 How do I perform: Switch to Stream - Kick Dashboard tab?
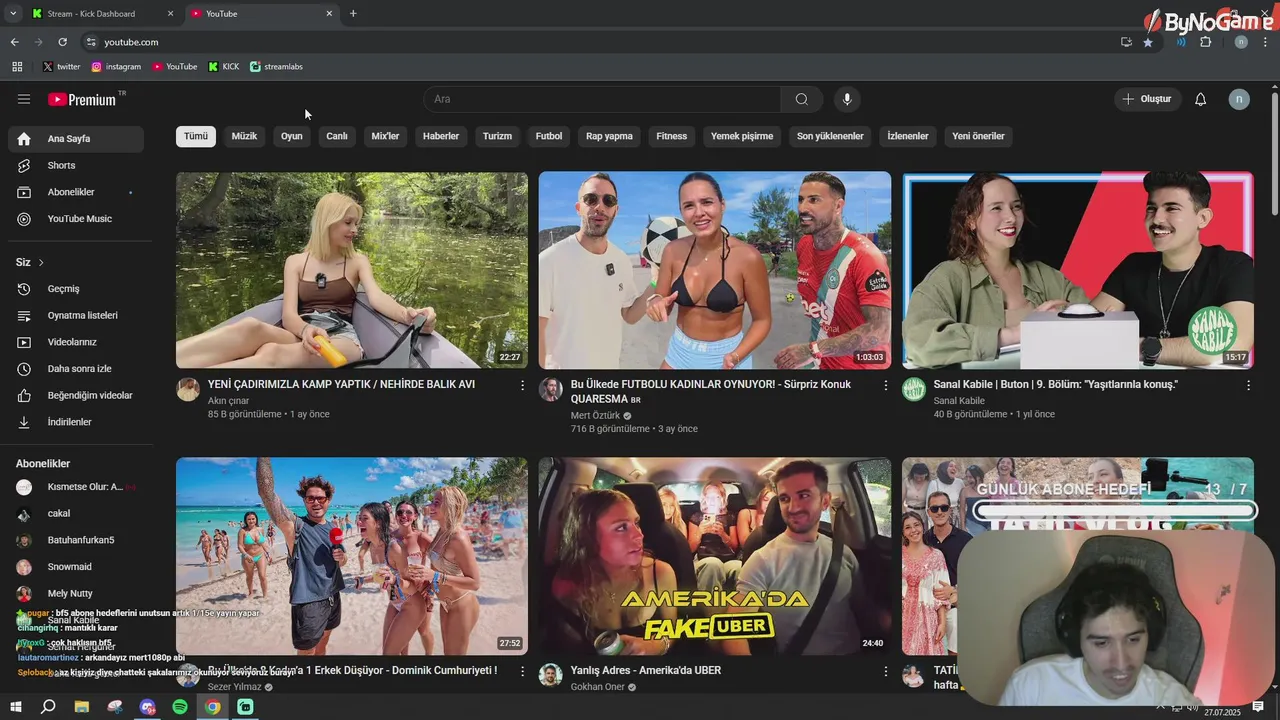point(102,14)
